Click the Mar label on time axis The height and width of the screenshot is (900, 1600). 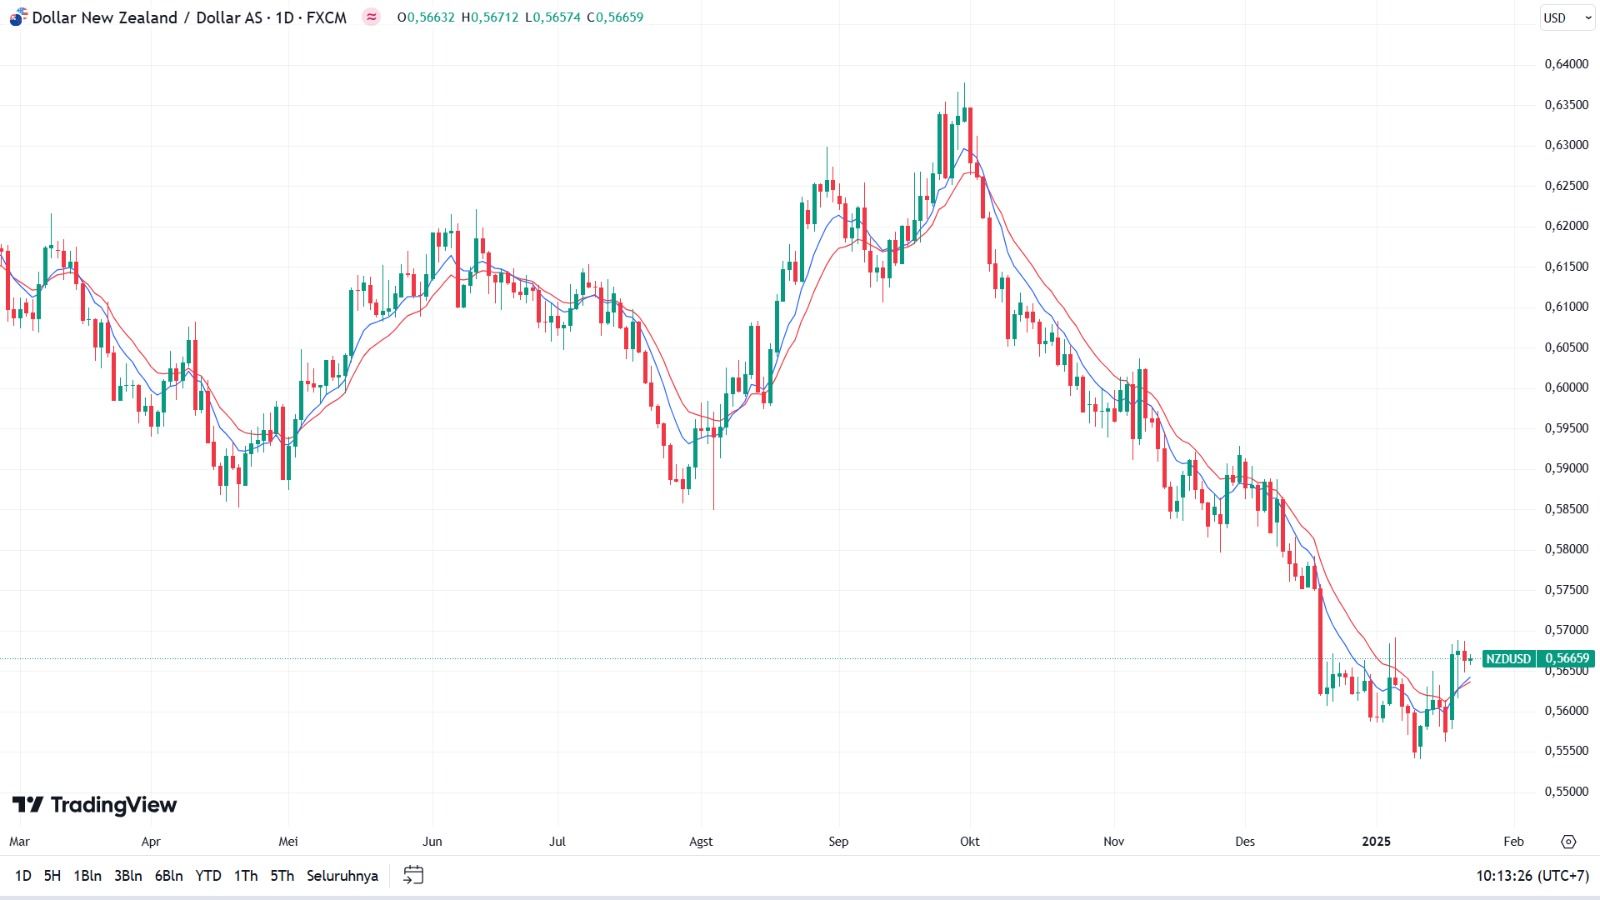(19, 842)
